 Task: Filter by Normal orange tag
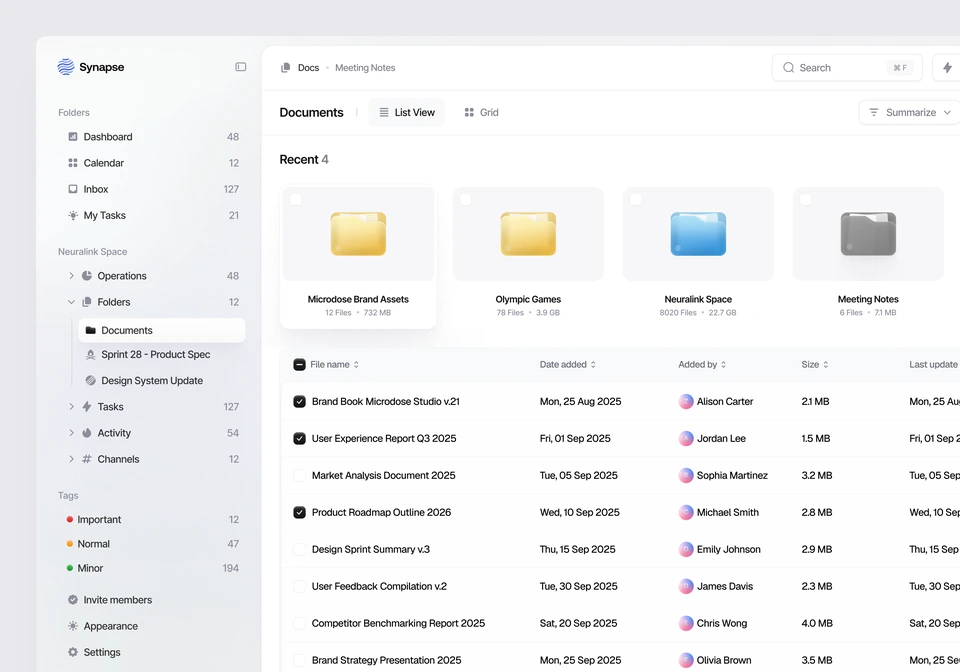click(x=153, y=544)
